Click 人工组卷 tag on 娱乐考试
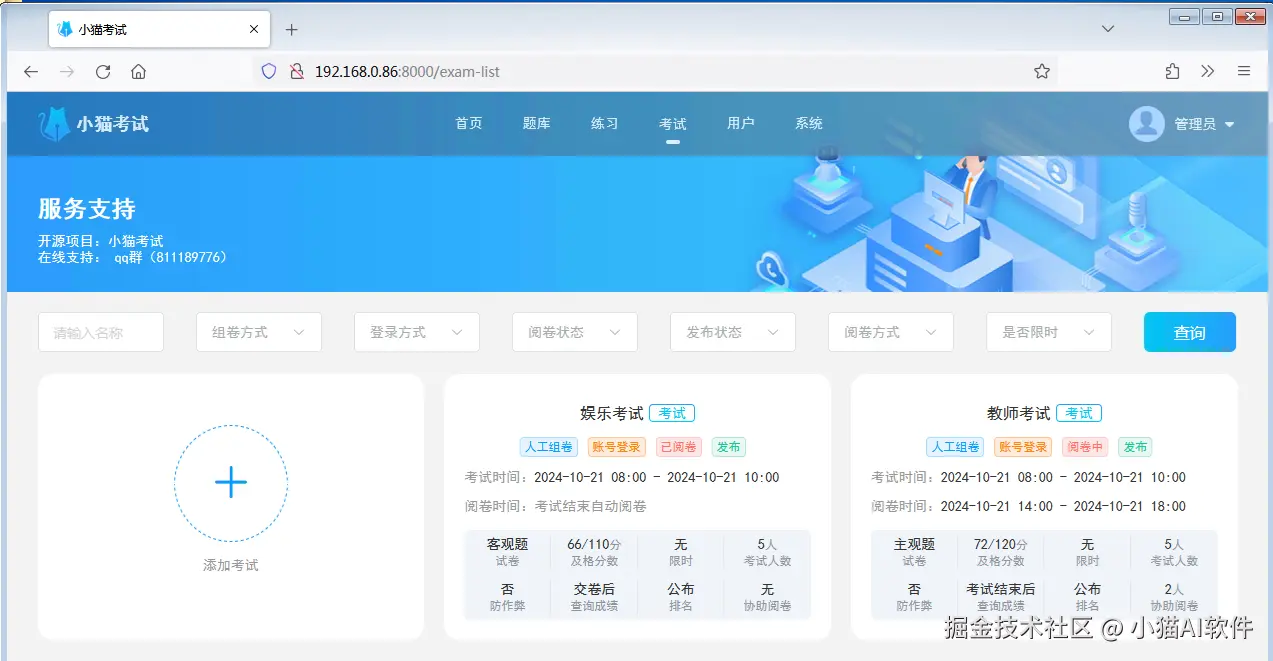 click(548, 447)
